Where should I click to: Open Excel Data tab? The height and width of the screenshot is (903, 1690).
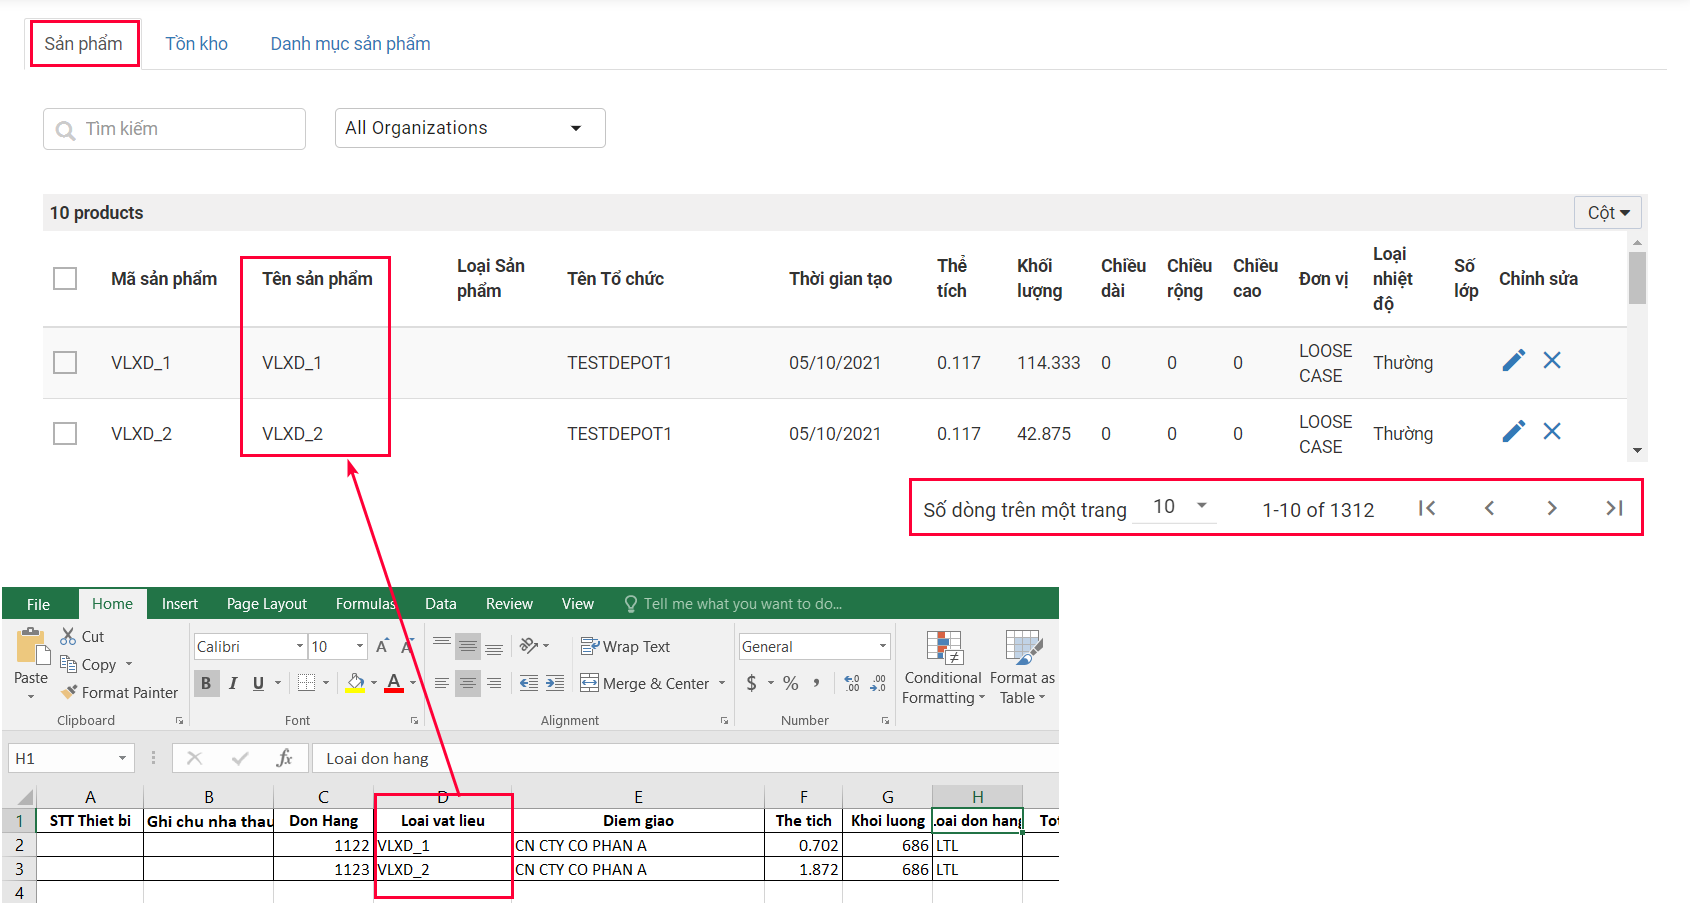click(441, 604)
